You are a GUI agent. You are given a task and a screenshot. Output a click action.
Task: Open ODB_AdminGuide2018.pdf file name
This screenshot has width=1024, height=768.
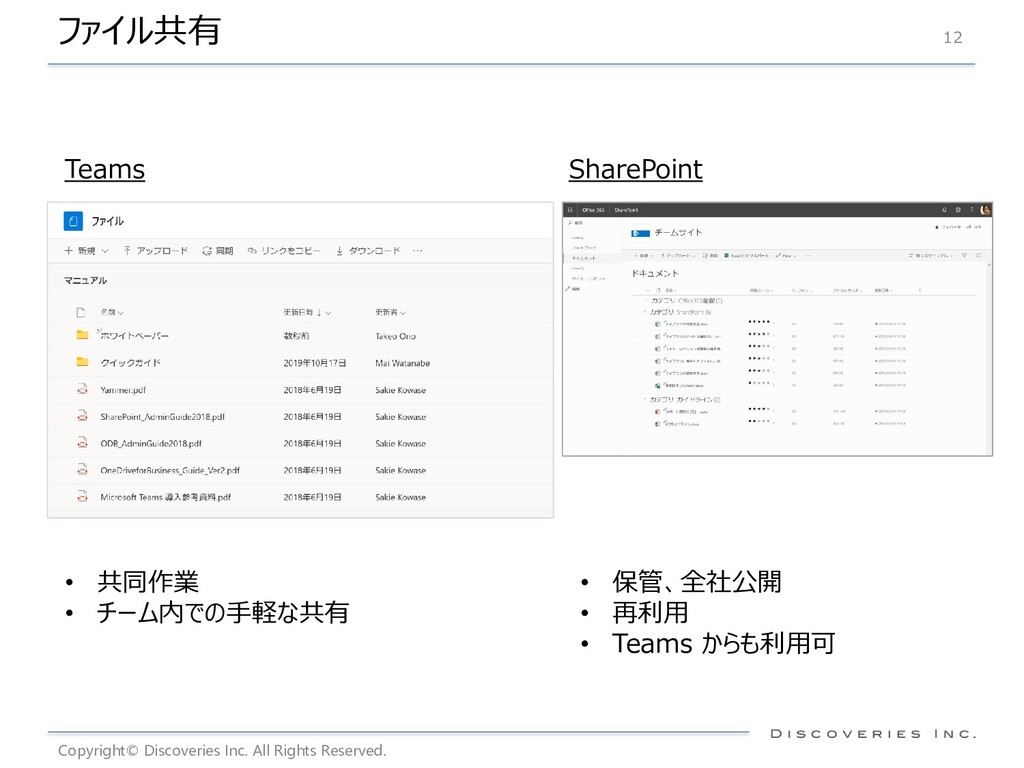tap(151, 443)
